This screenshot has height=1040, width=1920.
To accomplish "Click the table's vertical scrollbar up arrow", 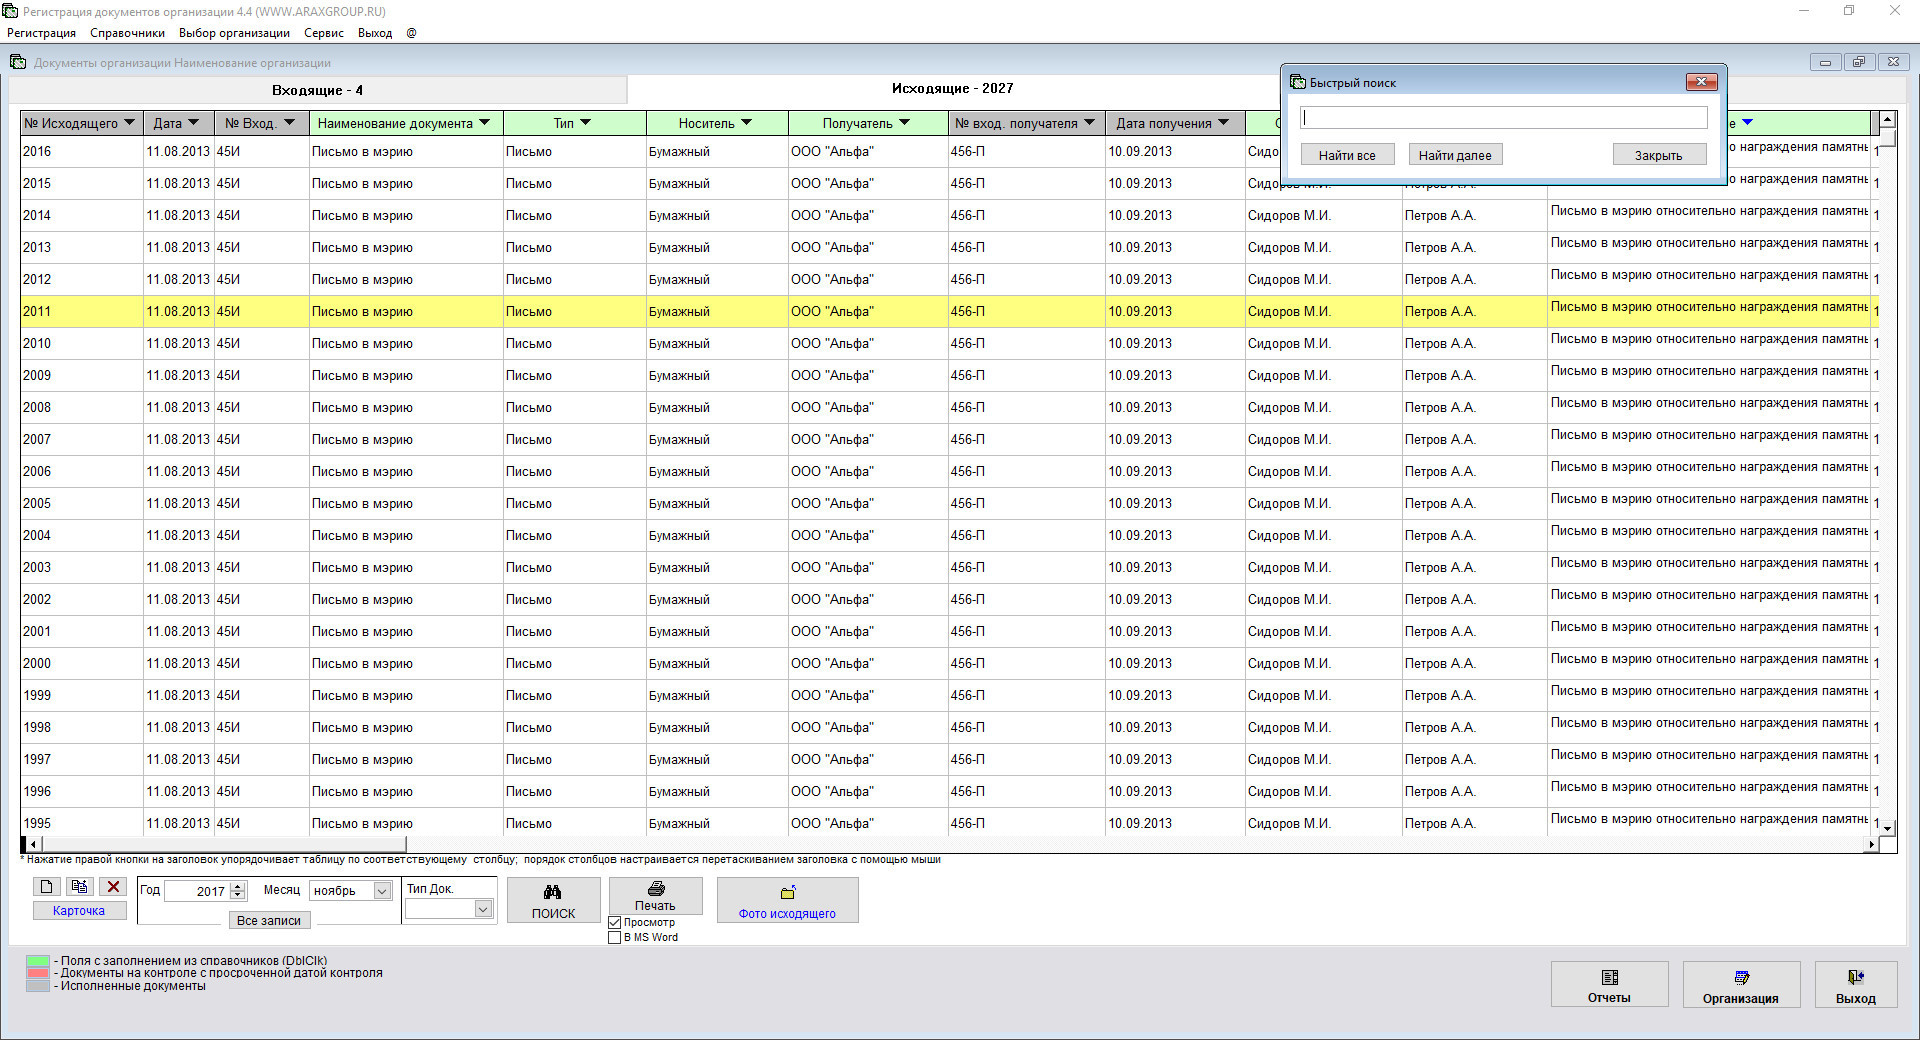I will pos(1887,120).
